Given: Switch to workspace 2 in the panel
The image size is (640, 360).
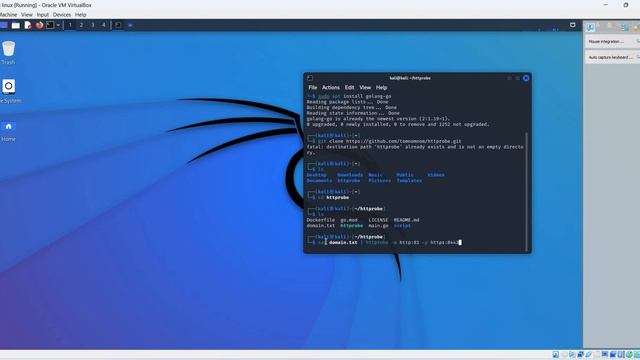Looking at the screenshot, I should pos(81,25).
